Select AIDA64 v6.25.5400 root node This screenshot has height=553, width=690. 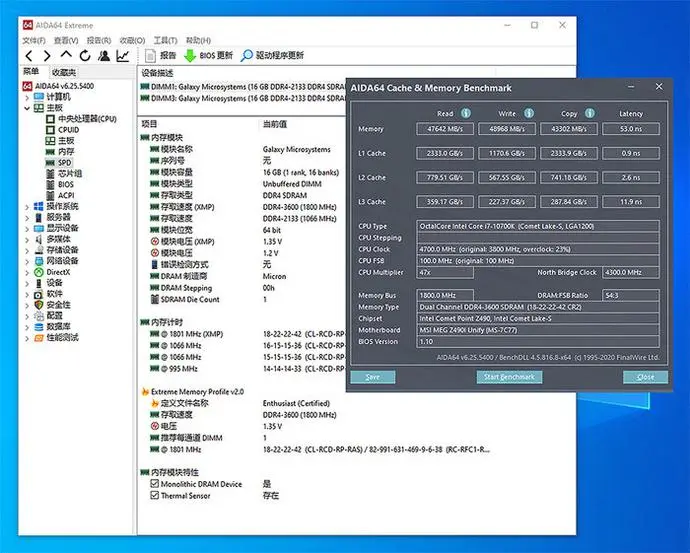(x=64, y=86)
